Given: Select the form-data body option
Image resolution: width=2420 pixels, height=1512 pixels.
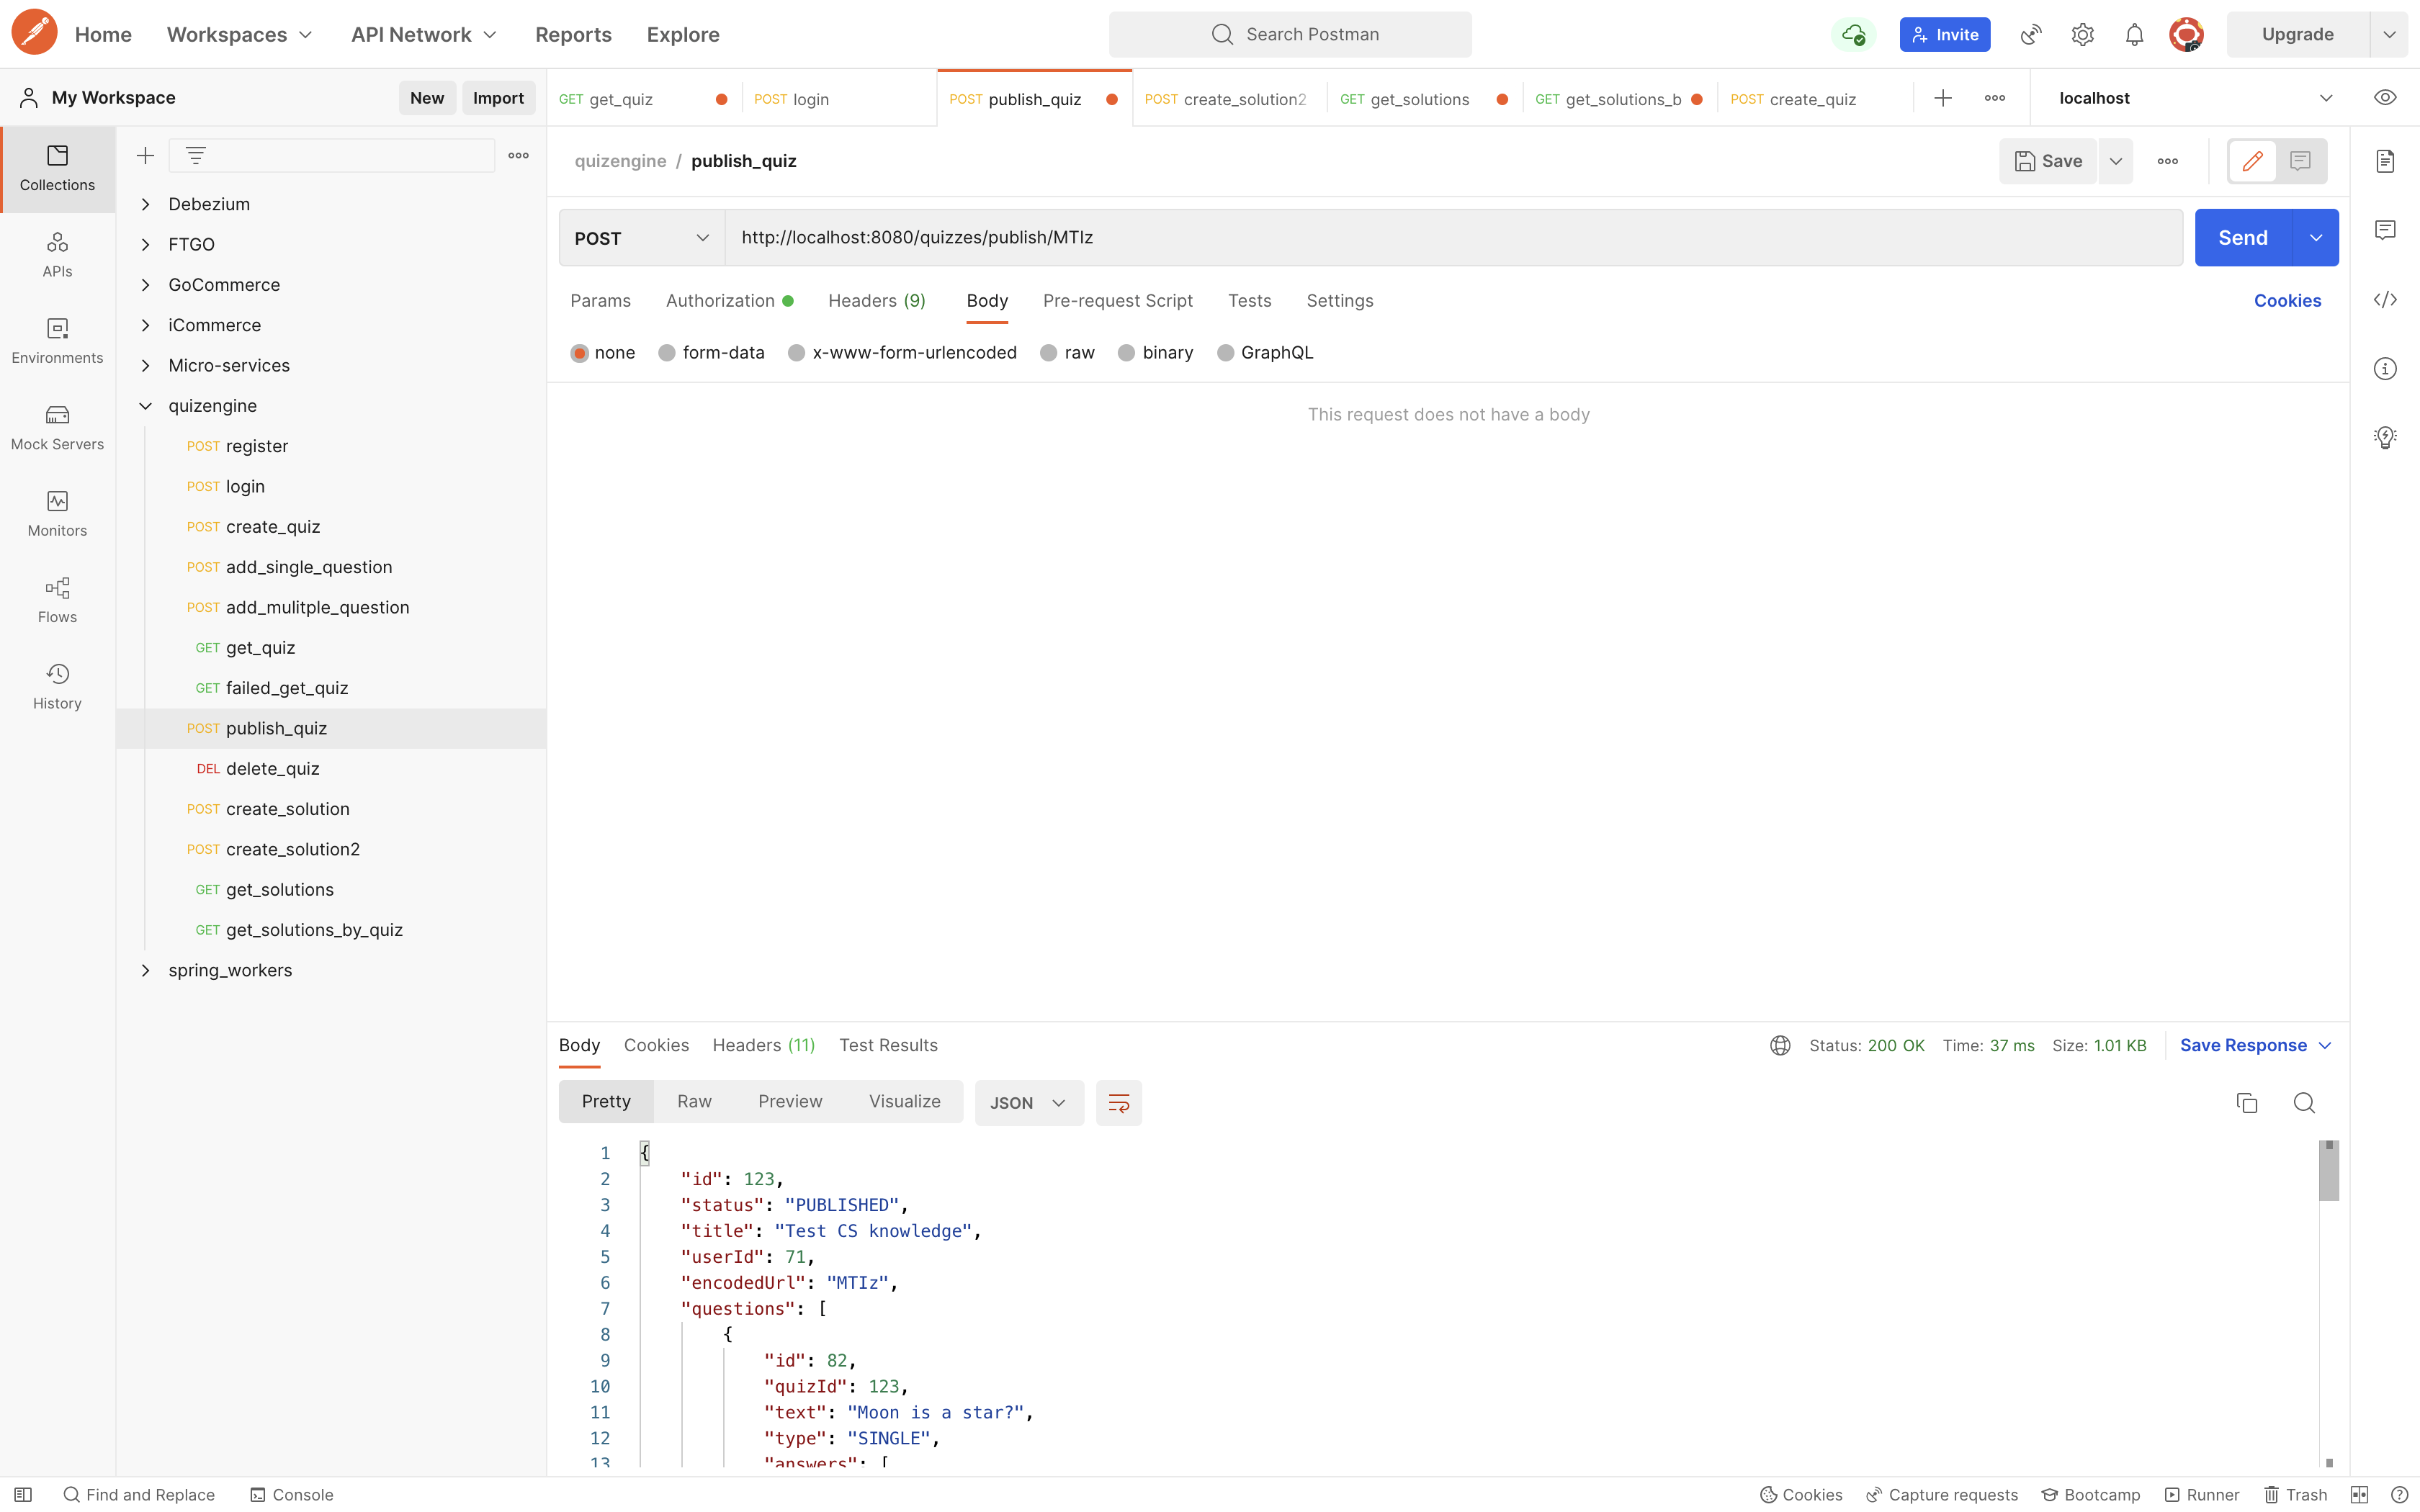Looking at the screenshot, I should coord(667,353).
